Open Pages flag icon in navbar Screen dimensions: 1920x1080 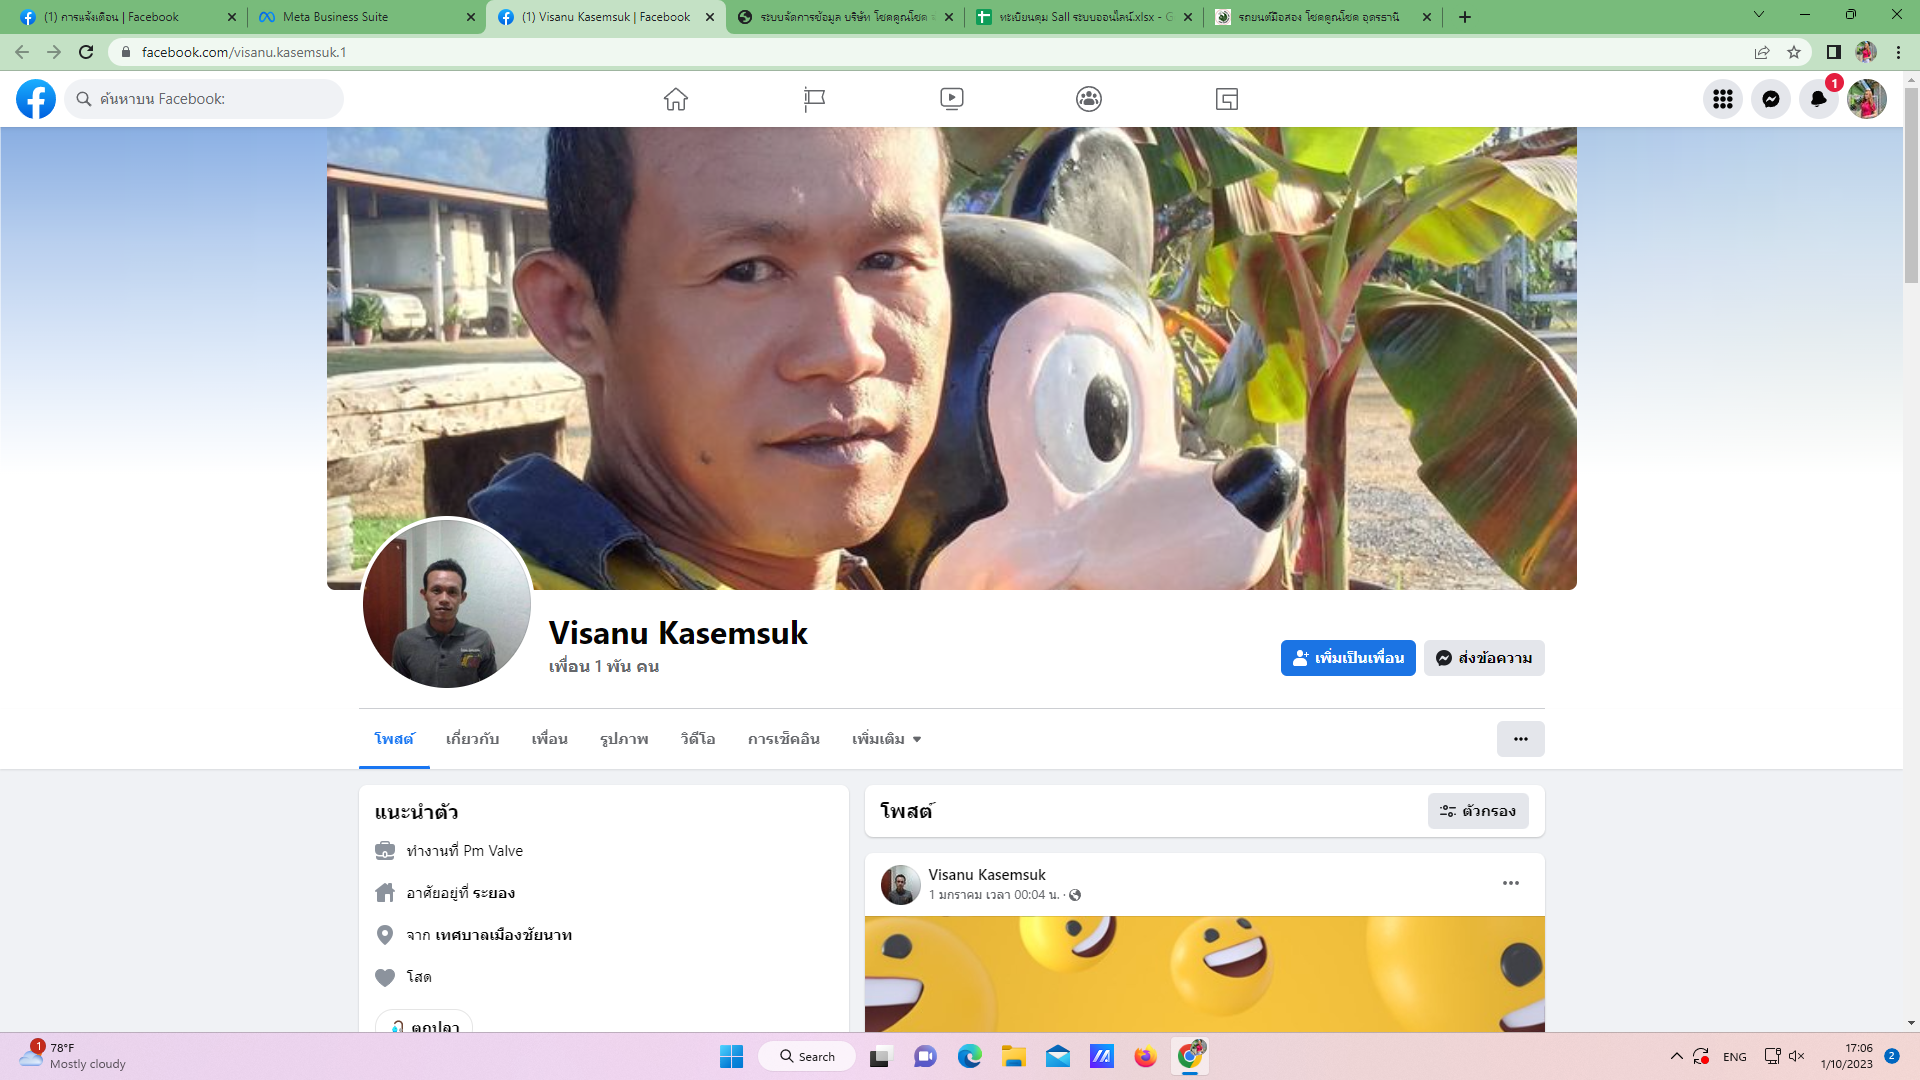tap(814, 99)
